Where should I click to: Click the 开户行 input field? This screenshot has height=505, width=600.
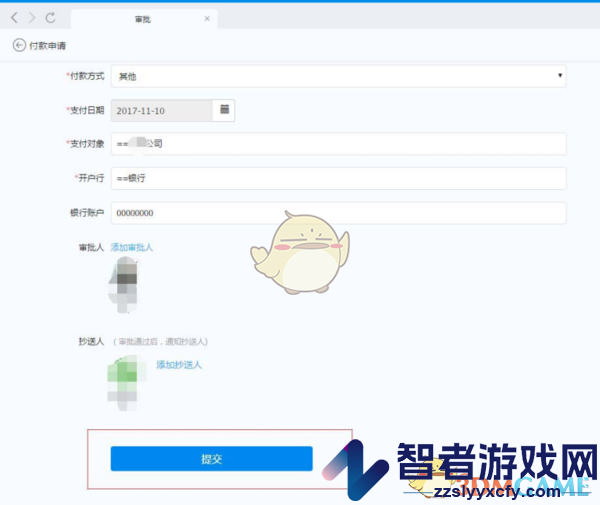(x=338, y=178)
